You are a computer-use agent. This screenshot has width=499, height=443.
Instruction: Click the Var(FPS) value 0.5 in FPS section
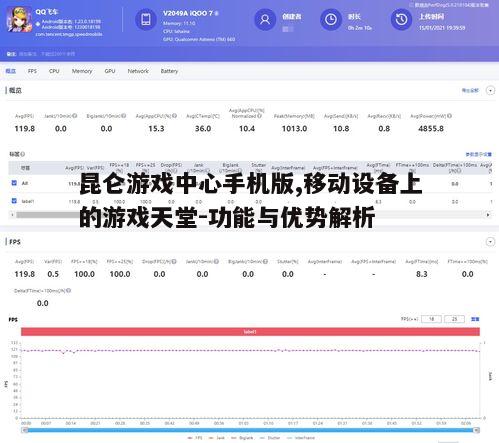(53, 274)
